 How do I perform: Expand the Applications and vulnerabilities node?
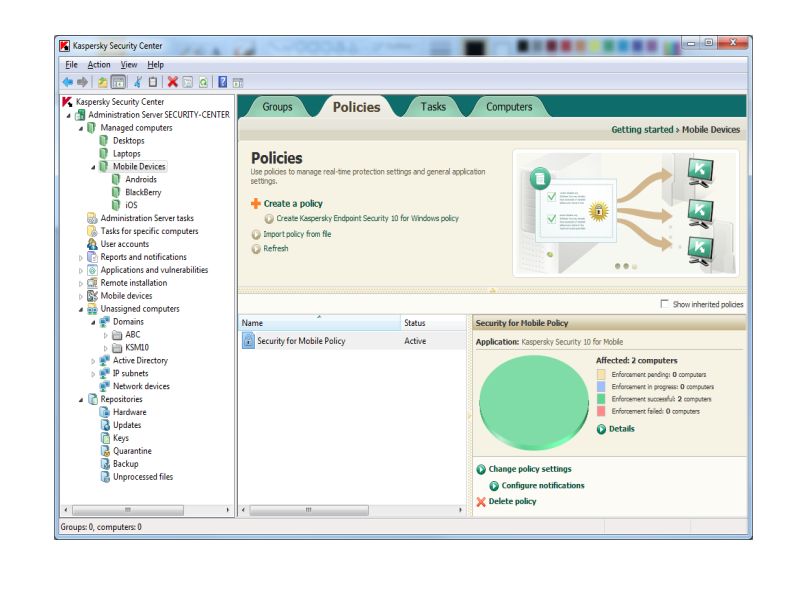point(81,270)
